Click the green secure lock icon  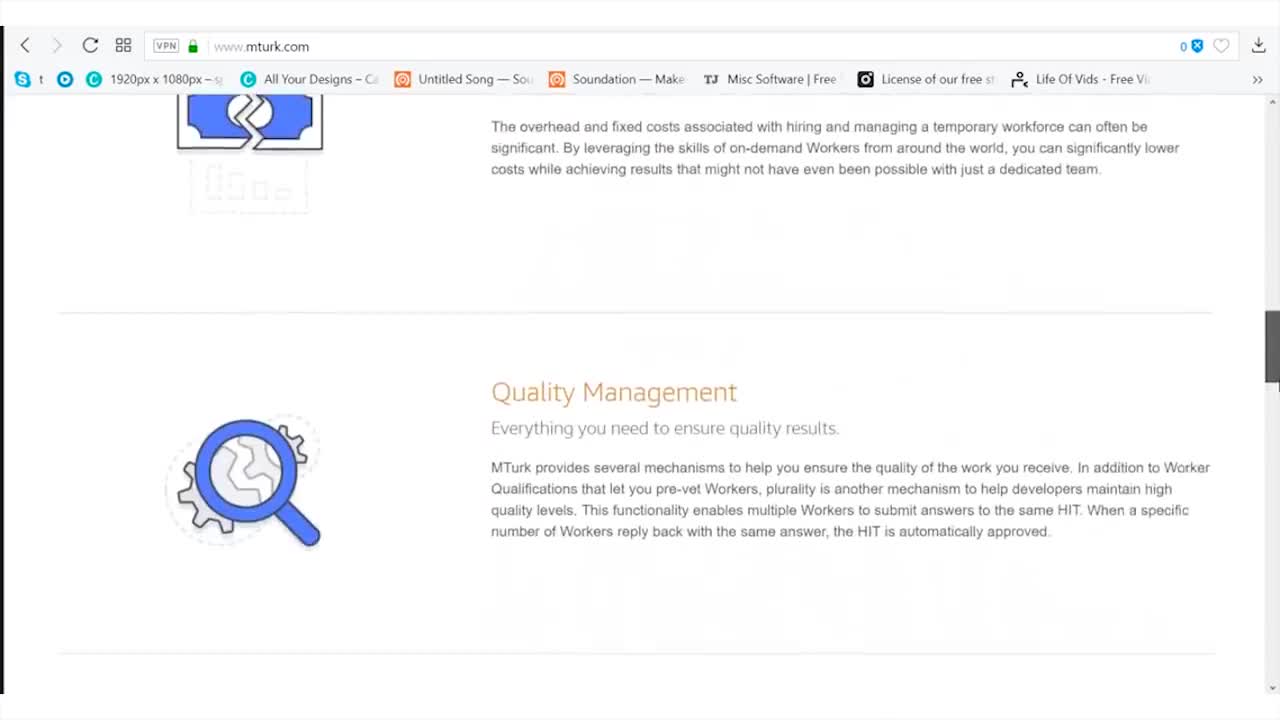[193, 46]
